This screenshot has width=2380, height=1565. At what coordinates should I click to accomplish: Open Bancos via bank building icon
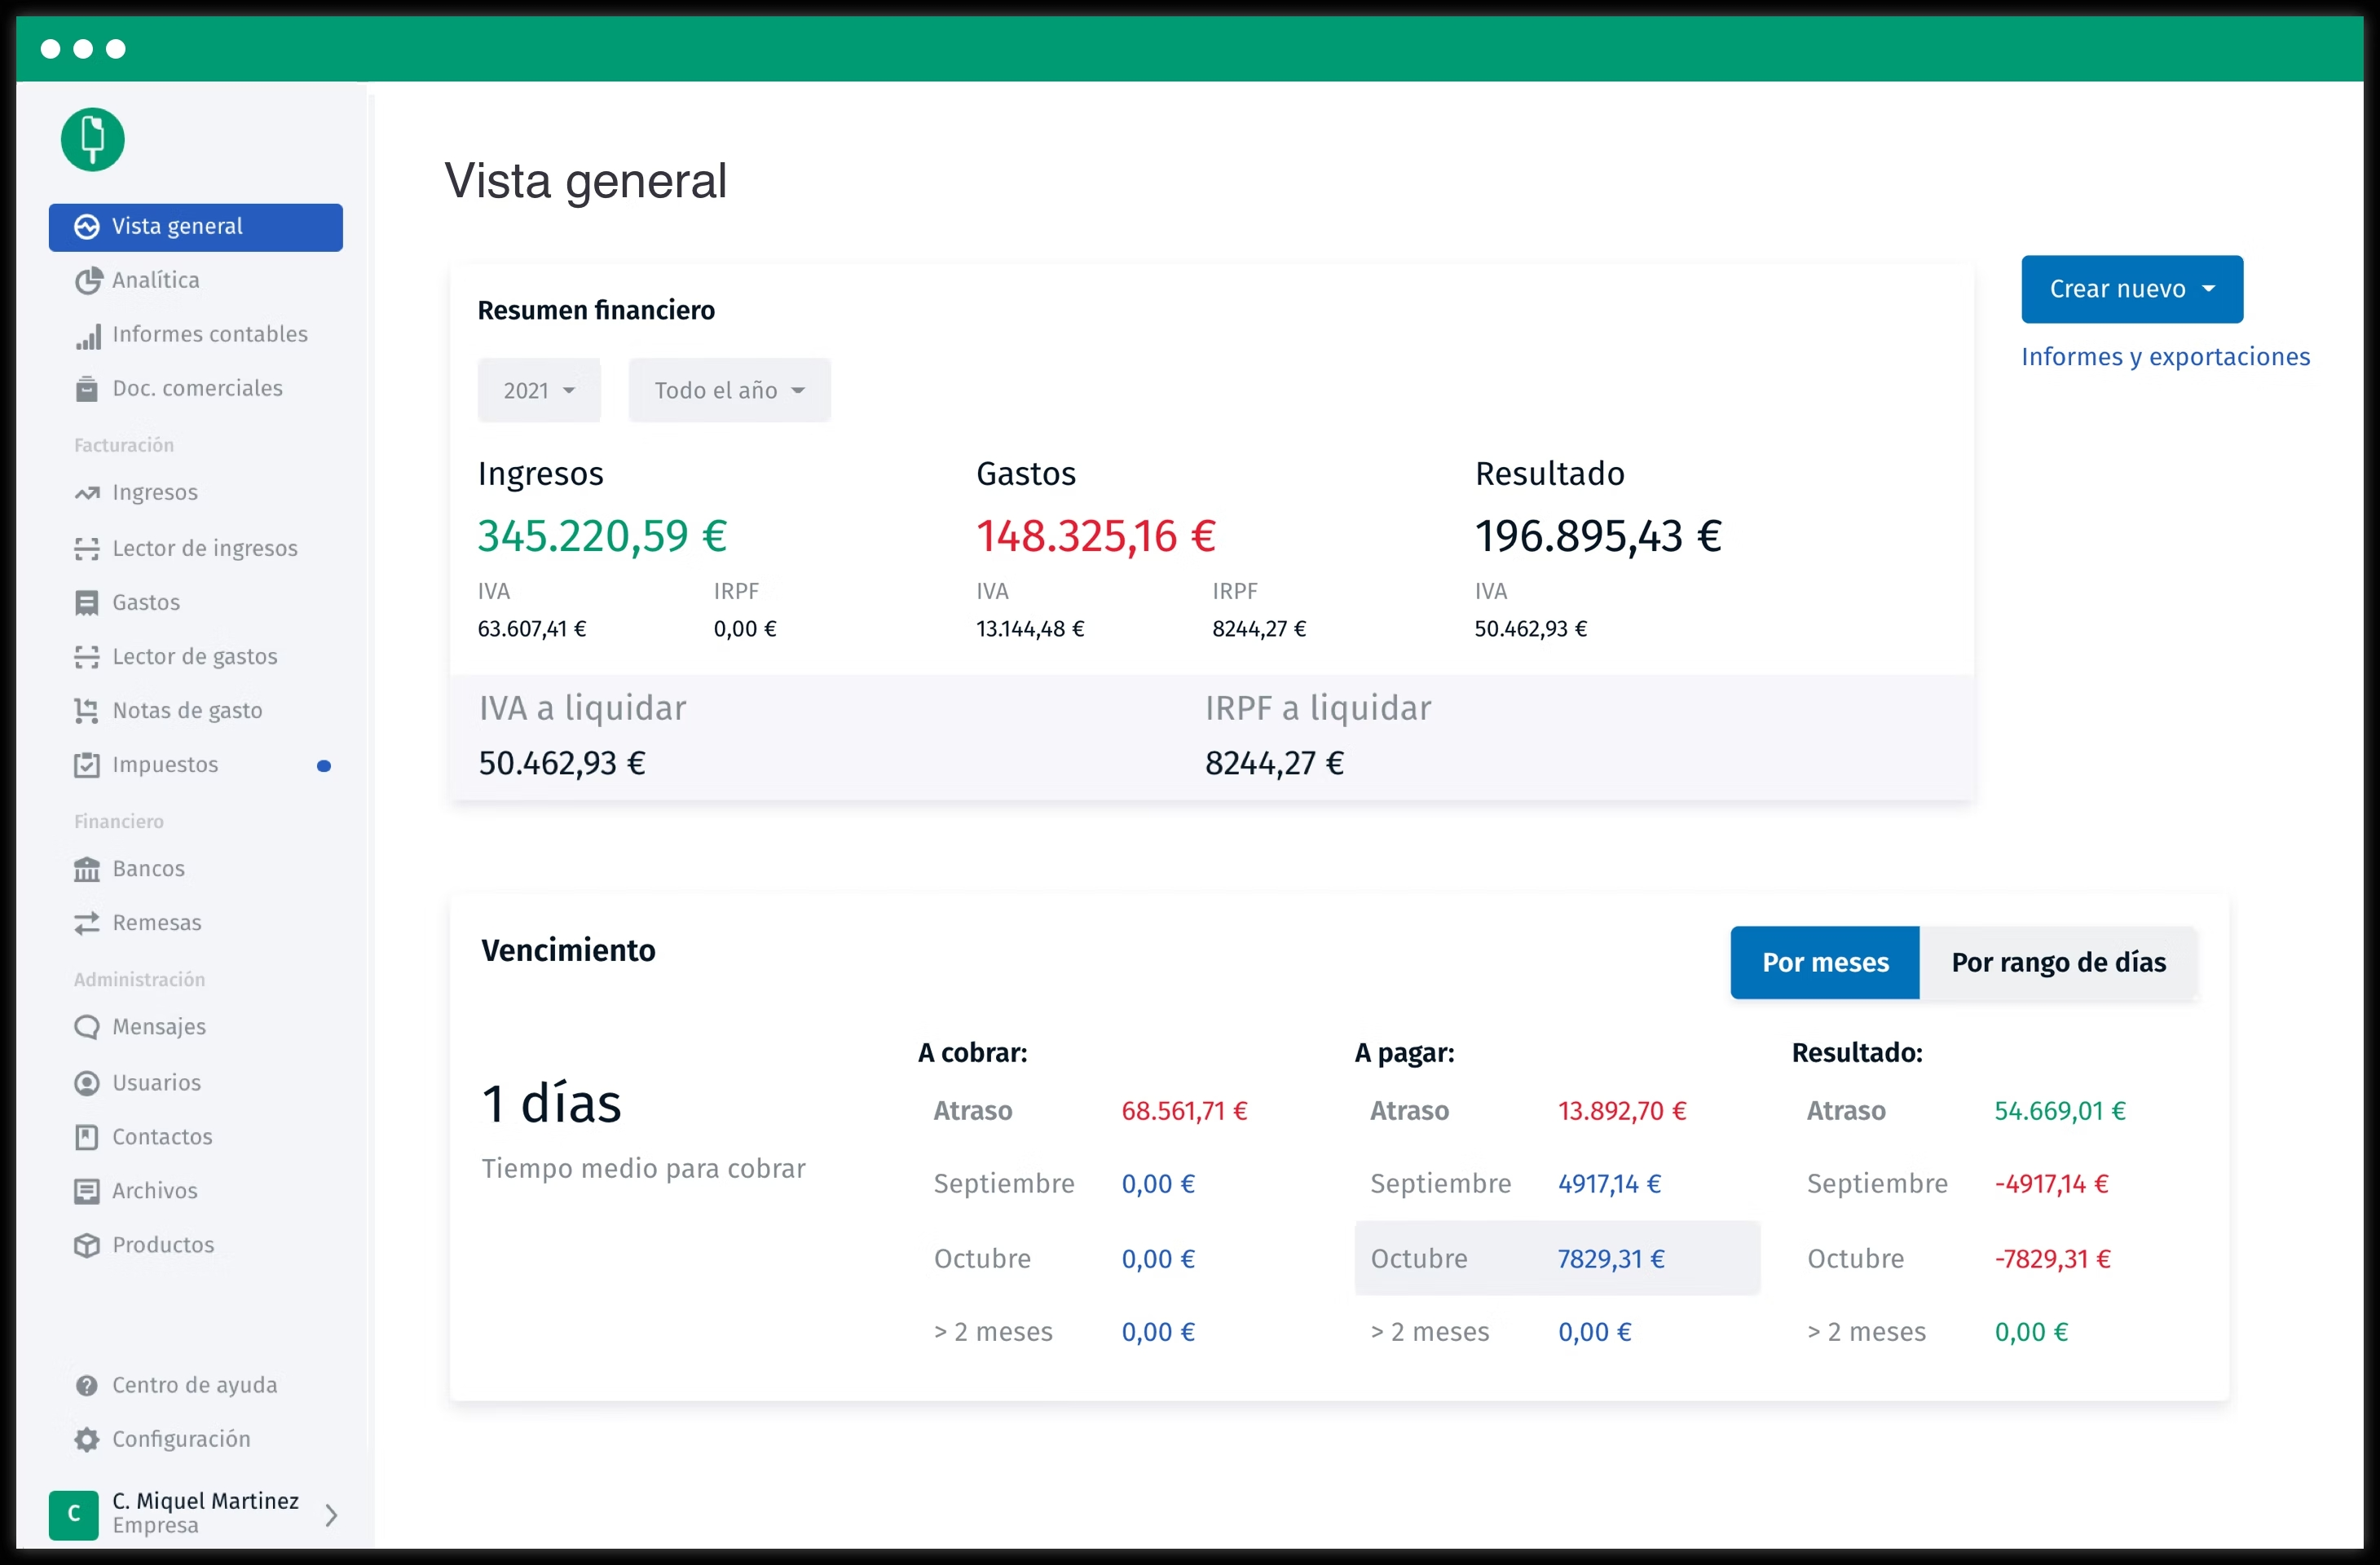(87, 869)
